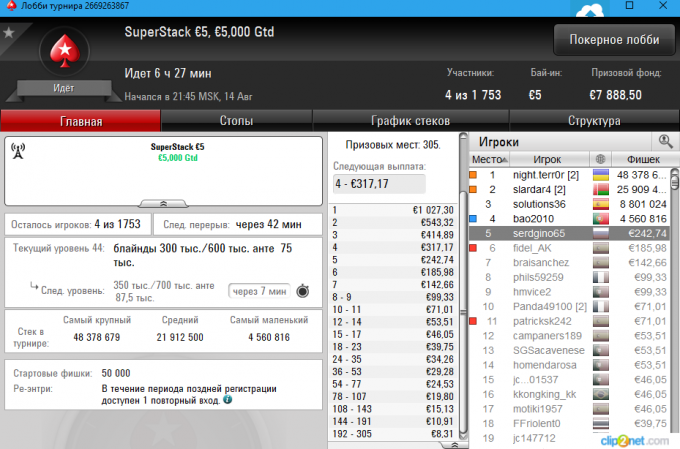Select player kkongking_kk row
Screen dimensions: 680x449
[x=569, y=394]
